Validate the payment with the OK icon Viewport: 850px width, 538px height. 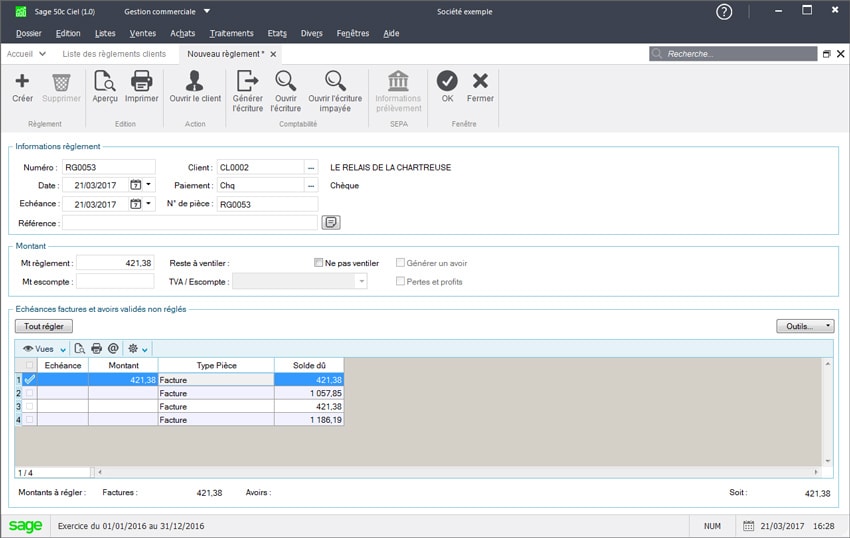[x=447, y=82]
